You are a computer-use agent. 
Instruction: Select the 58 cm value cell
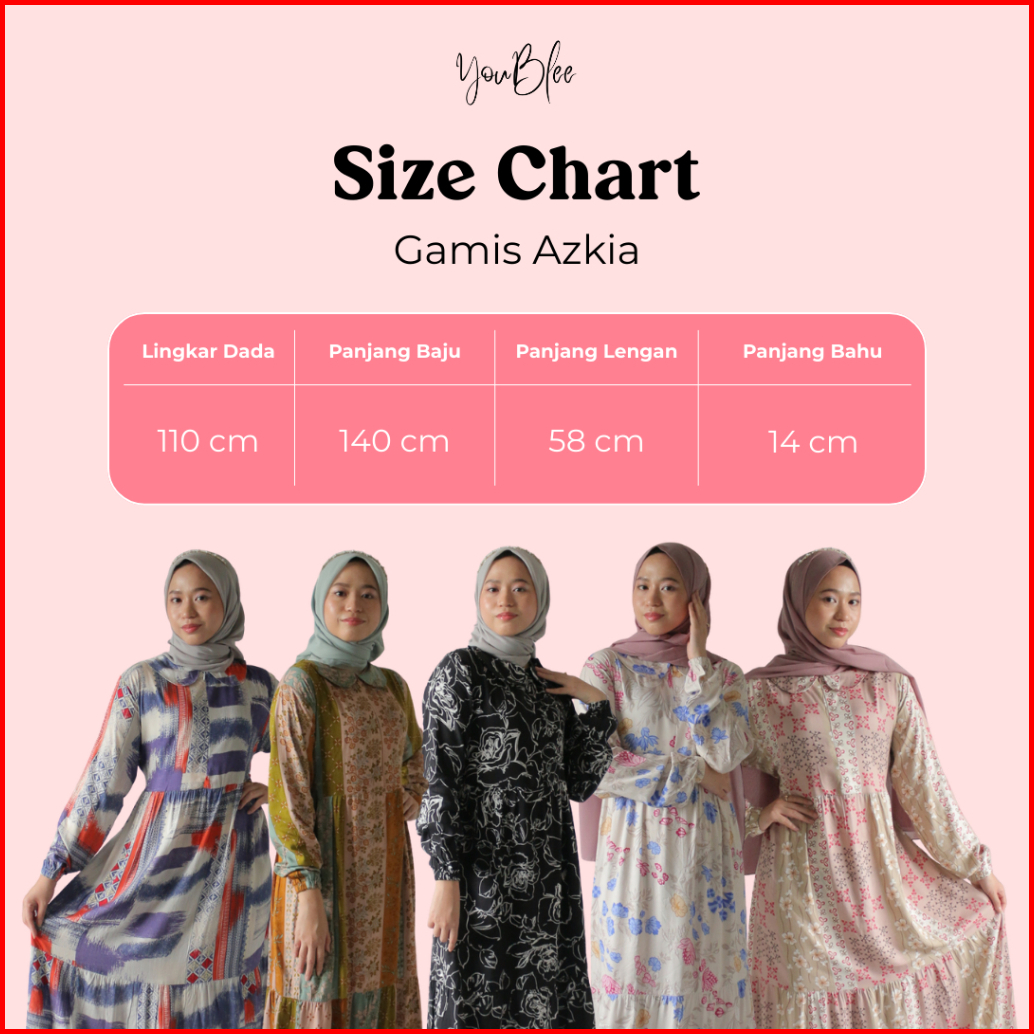(596, 441)
